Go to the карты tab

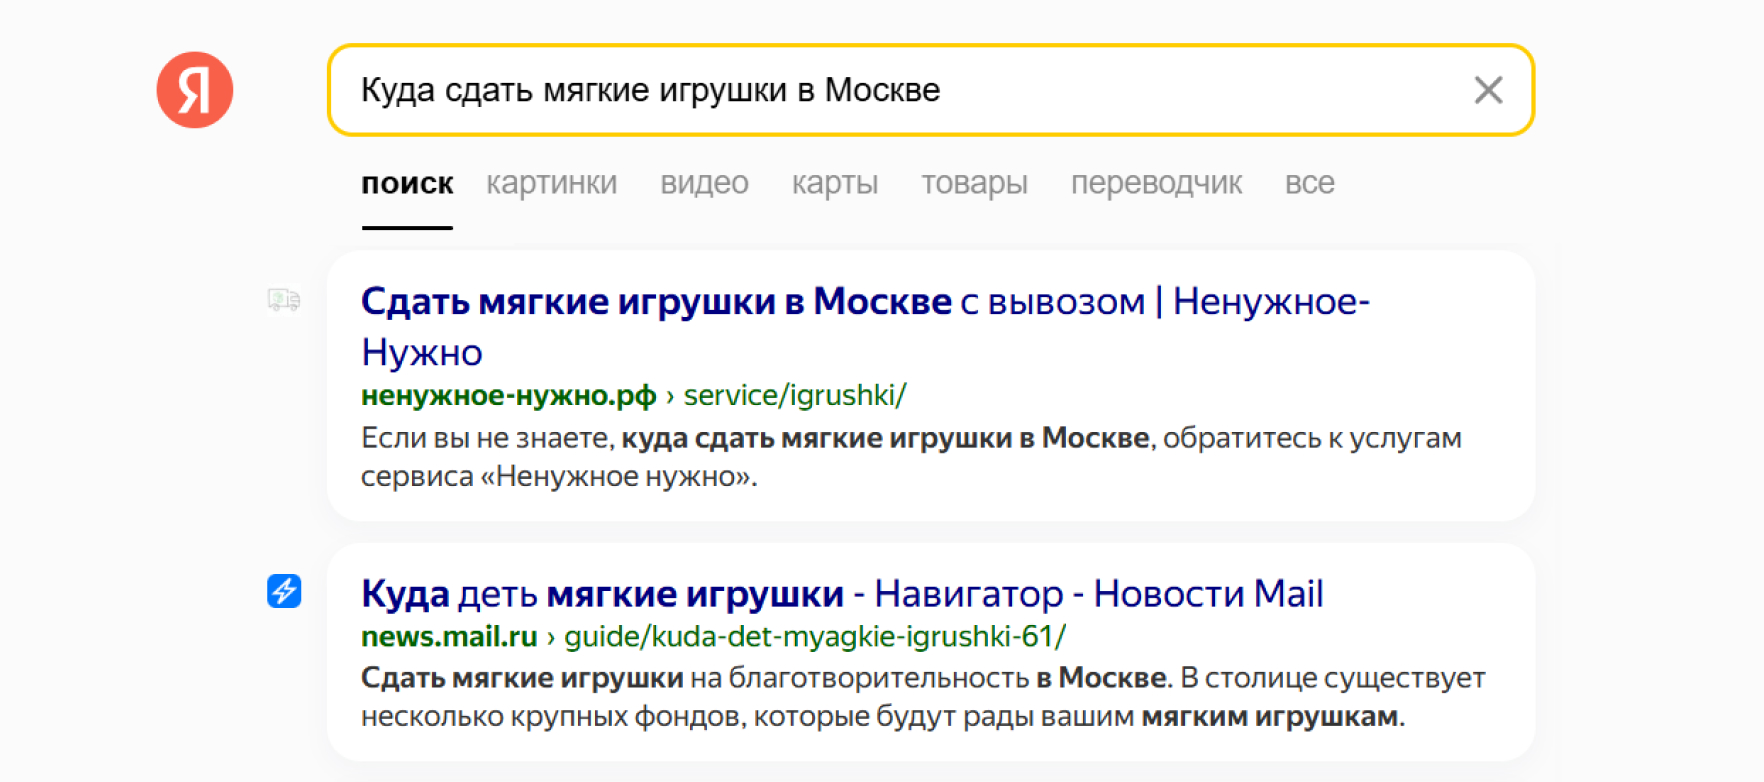point(834,184)
